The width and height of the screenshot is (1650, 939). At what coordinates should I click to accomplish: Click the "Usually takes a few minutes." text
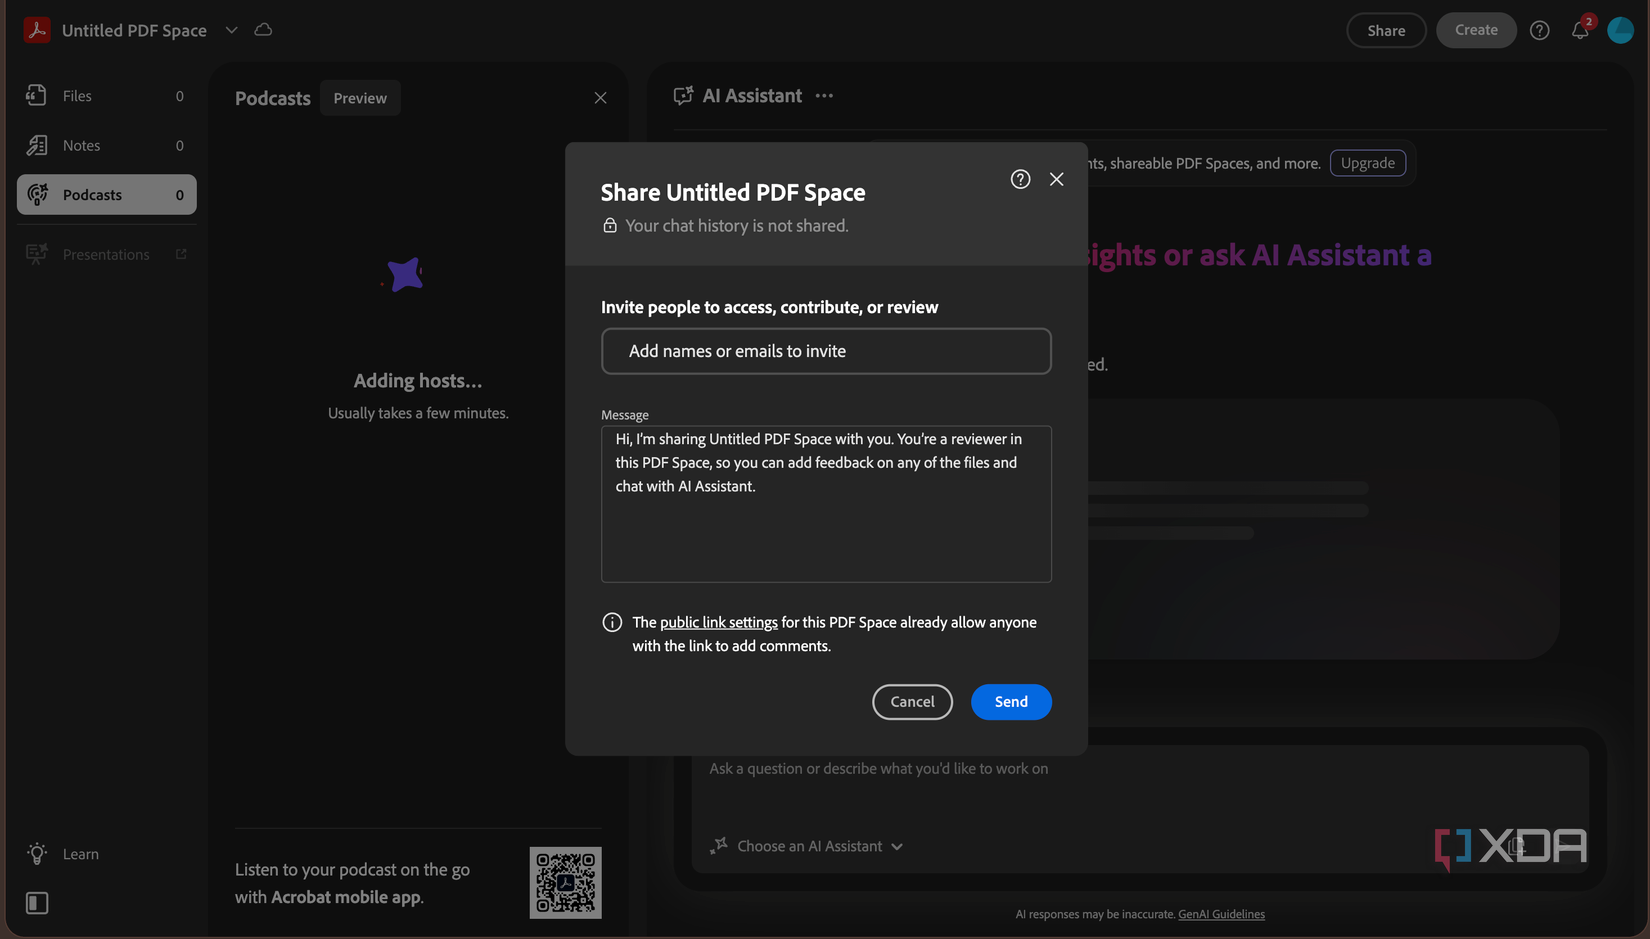coord(418,413)
